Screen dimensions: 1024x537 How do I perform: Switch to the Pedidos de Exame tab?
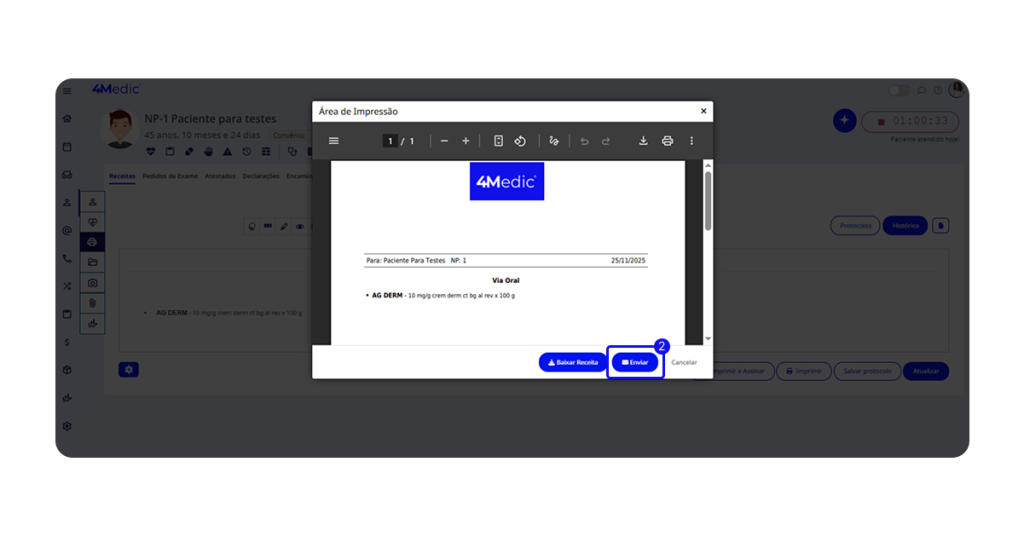[170, 176]
